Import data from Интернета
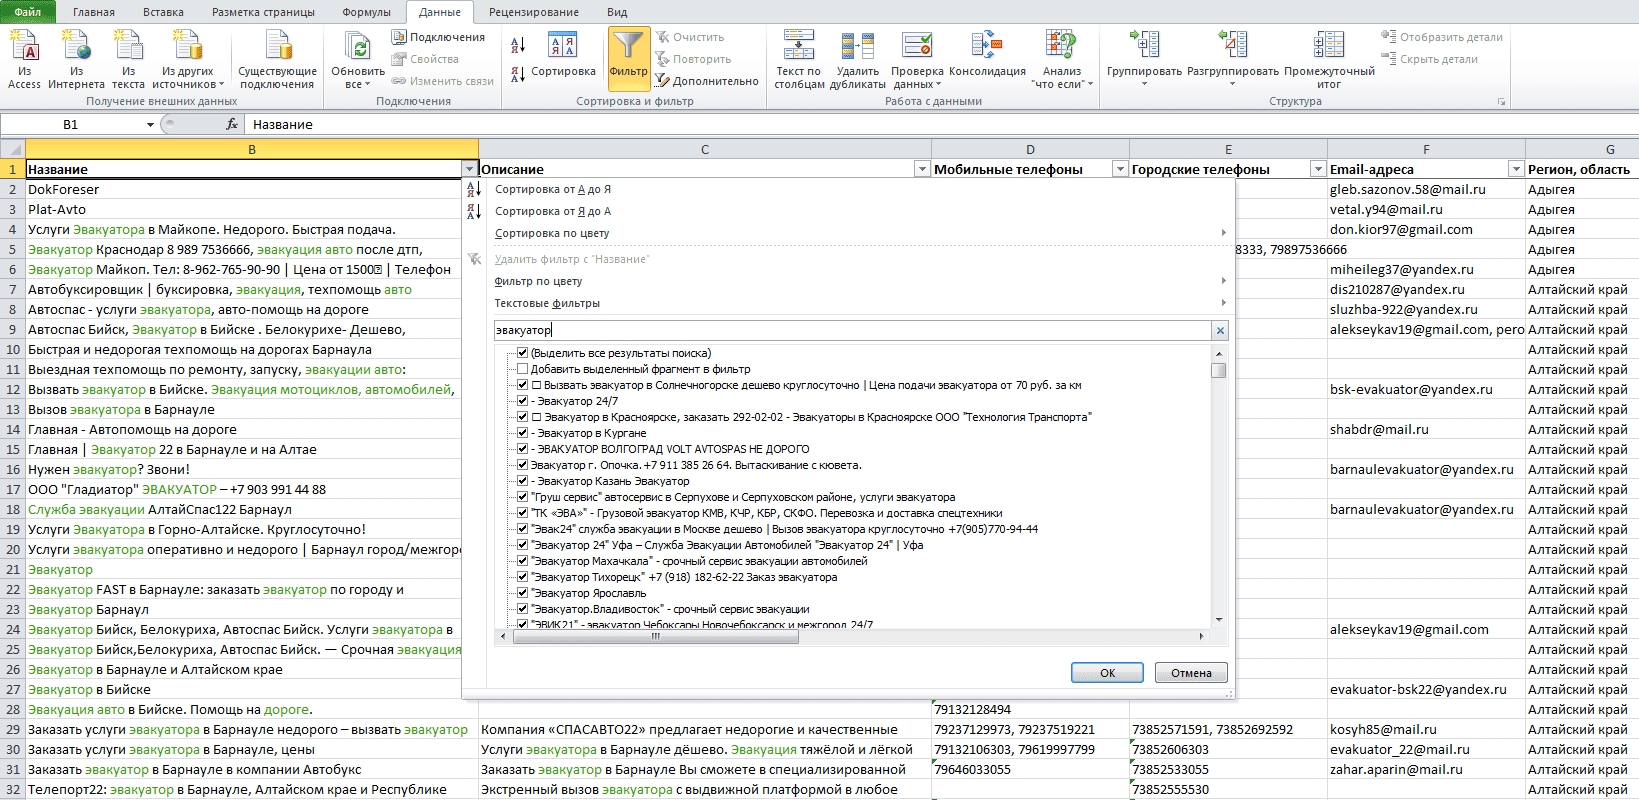1639x800 pixels. point(76,60)
